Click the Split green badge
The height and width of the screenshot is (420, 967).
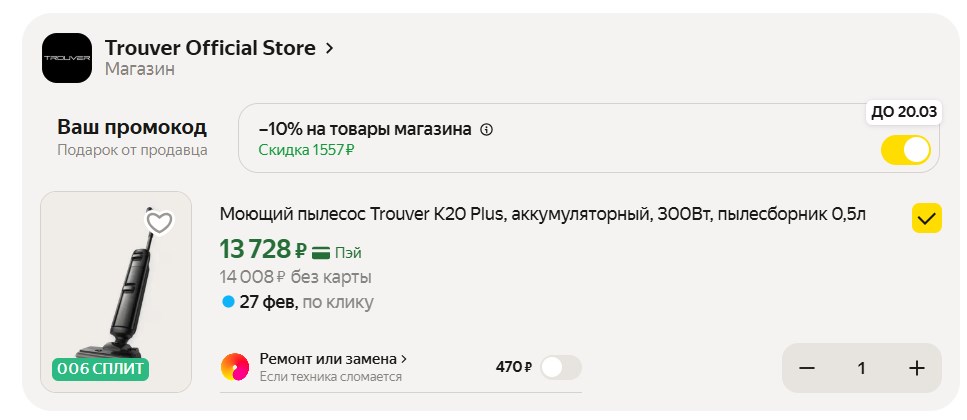(101, 369)
